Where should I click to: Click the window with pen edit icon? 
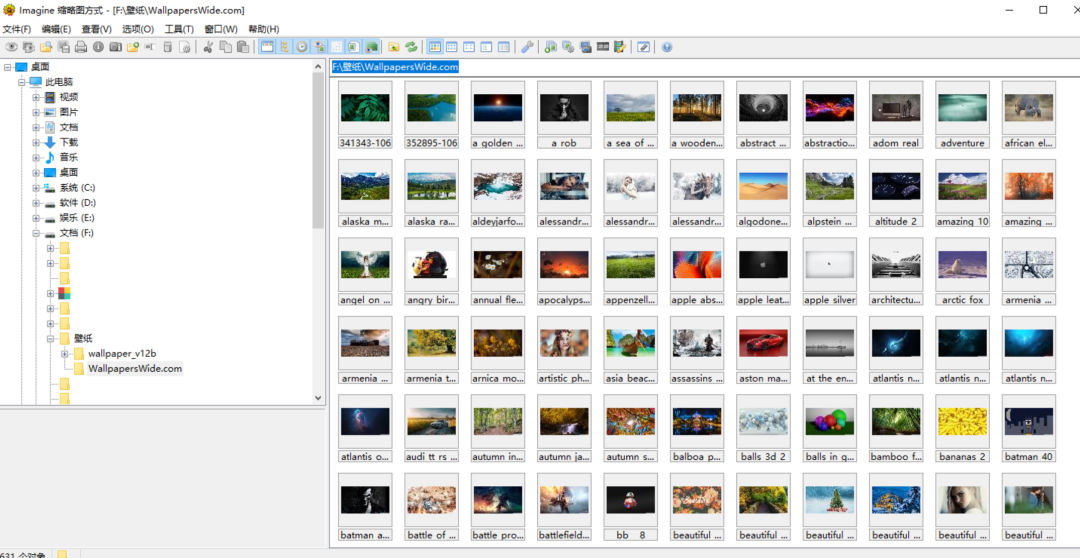point(643,47)
